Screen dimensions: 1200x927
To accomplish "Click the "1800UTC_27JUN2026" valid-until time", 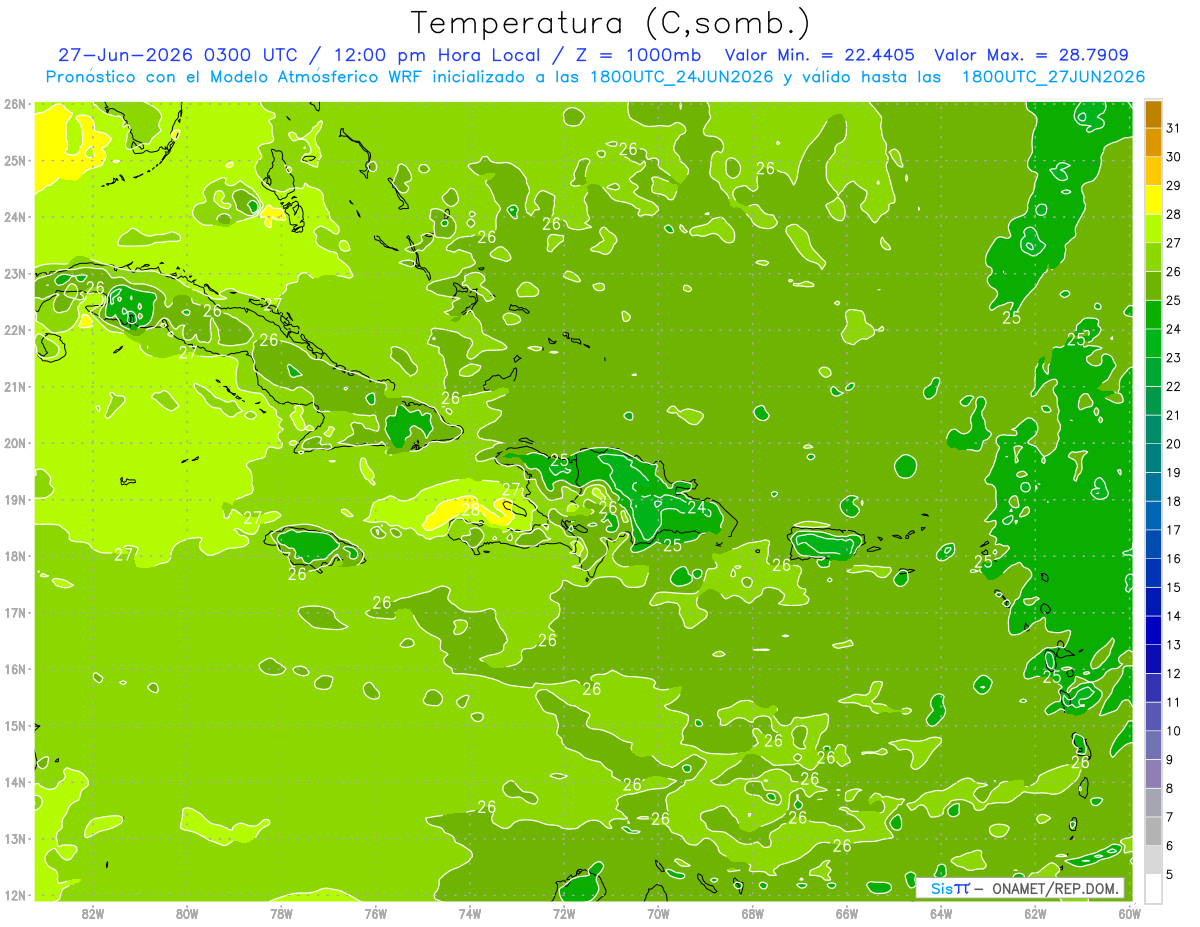I will click(x=1053, y=76).
